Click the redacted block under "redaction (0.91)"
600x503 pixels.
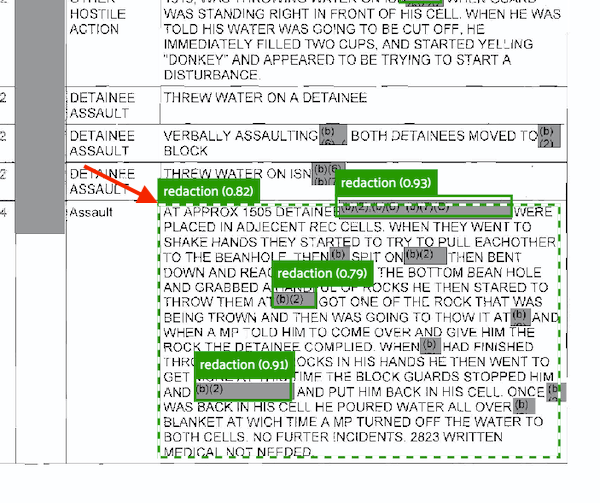(244, 391)
